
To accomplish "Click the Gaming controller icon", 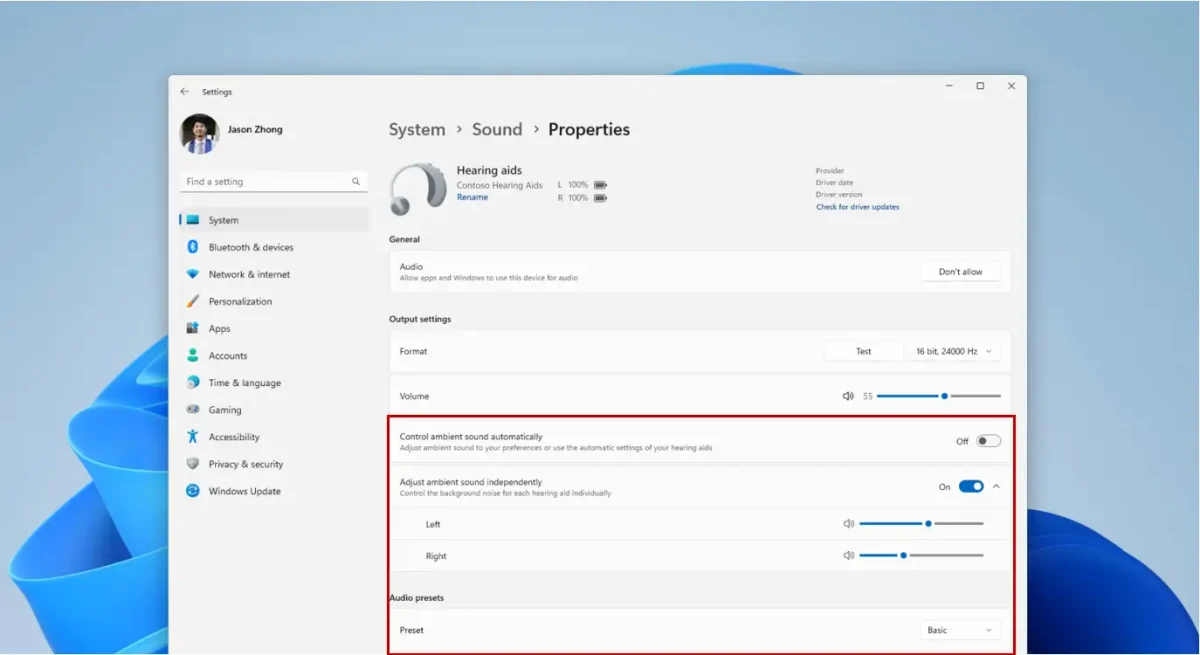I will pyautogui.click(x=192, y=409).
